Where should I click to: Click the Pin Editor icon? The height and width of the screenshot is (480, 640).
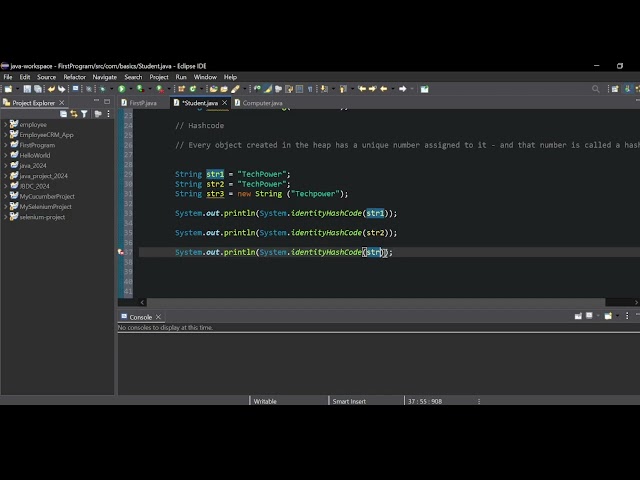[x=424, y=89]
